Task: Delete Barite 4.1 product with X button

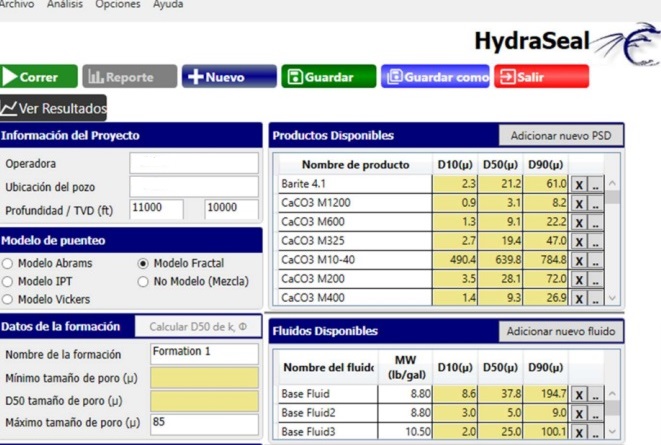Action: [x=579, y=185]
